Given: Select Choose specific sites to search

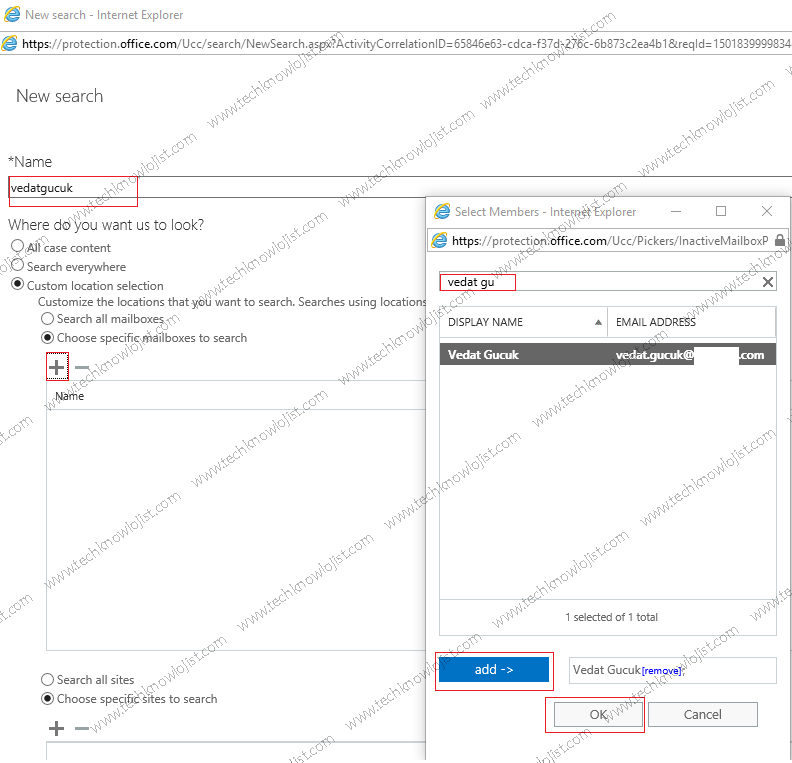Looking at the screenshot, I should [x=47, y=698].
